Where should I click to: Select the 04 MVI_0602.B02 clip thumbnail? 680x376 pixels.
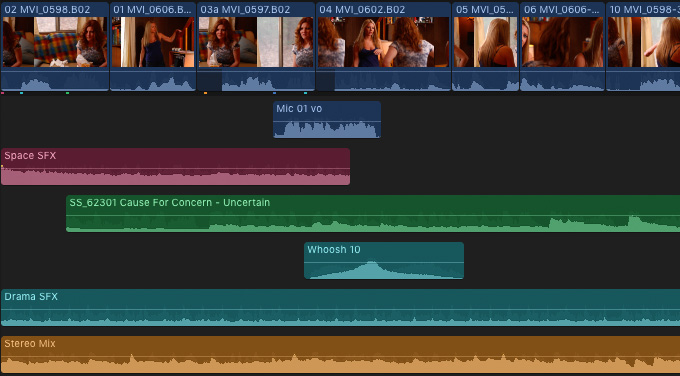(384, 42)
